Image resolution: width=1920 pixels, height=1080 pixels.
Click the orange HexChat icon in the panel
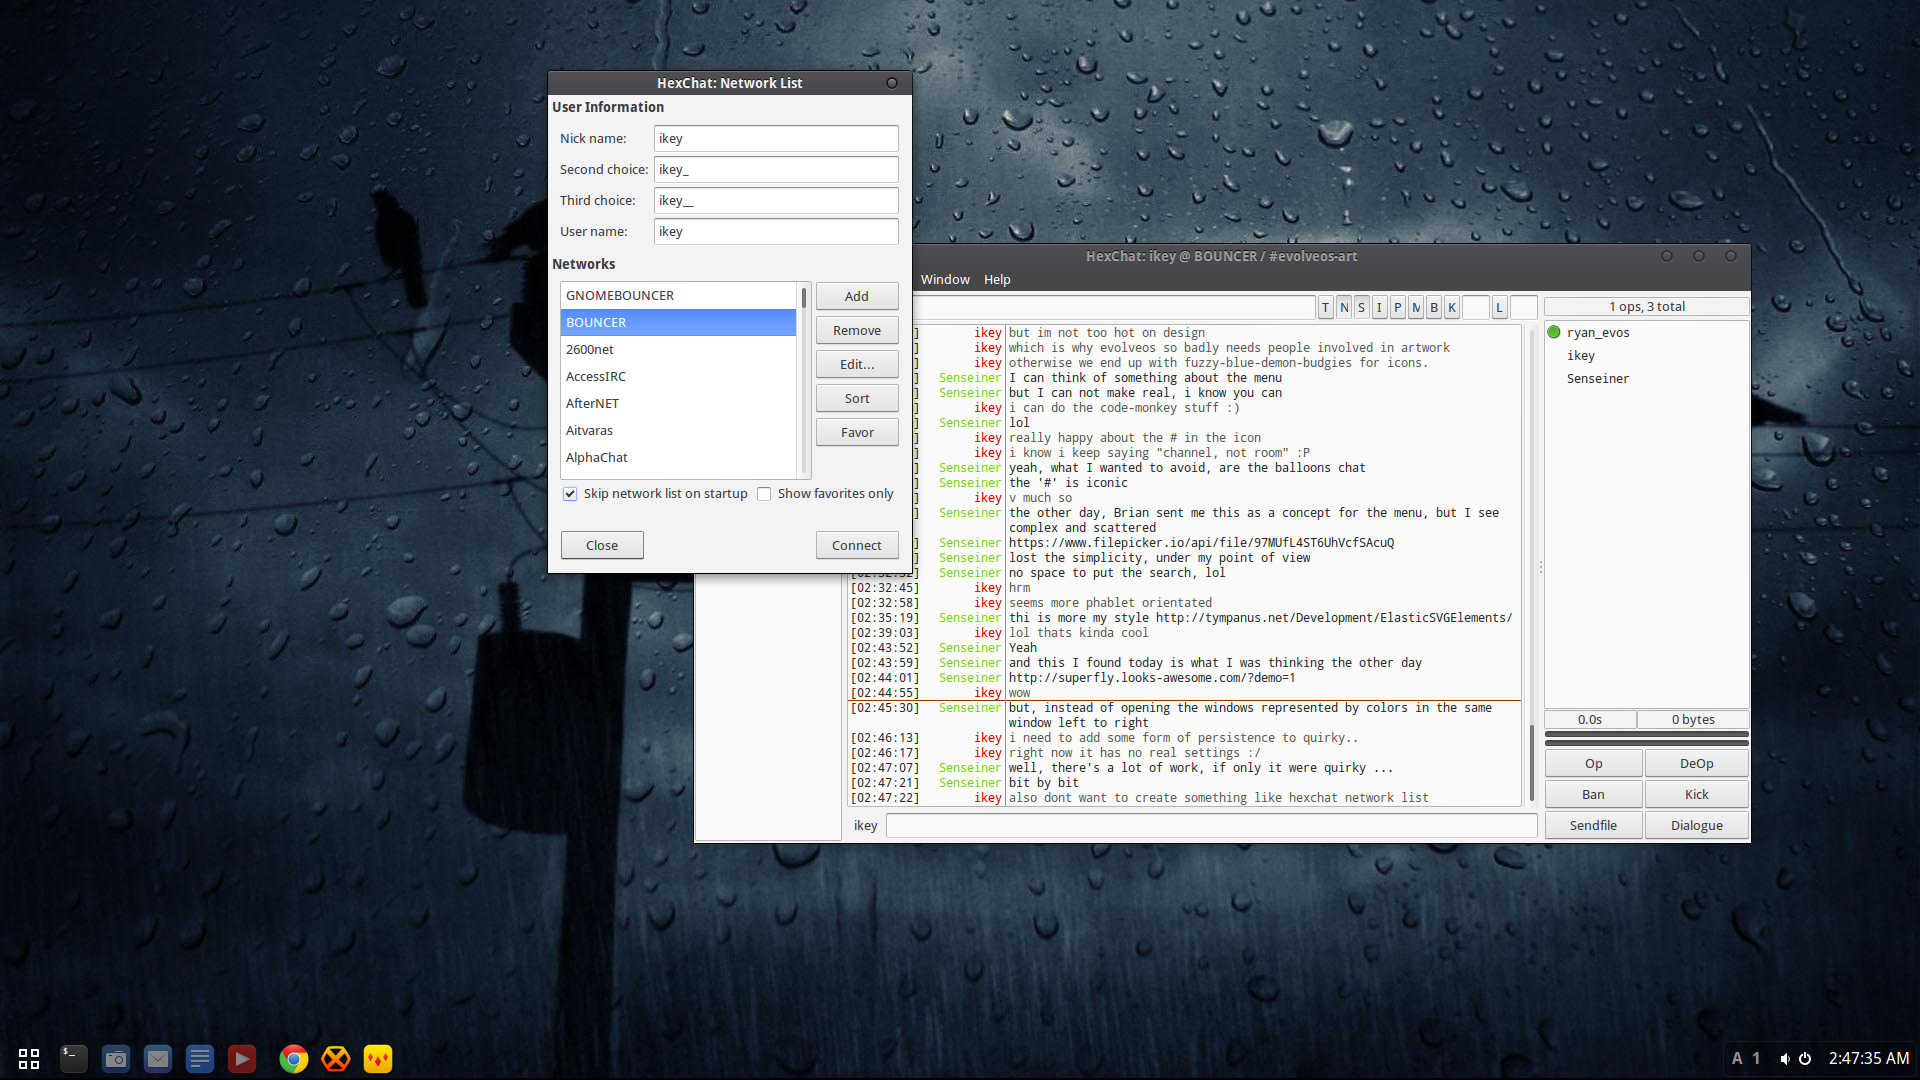point(336,1058)
